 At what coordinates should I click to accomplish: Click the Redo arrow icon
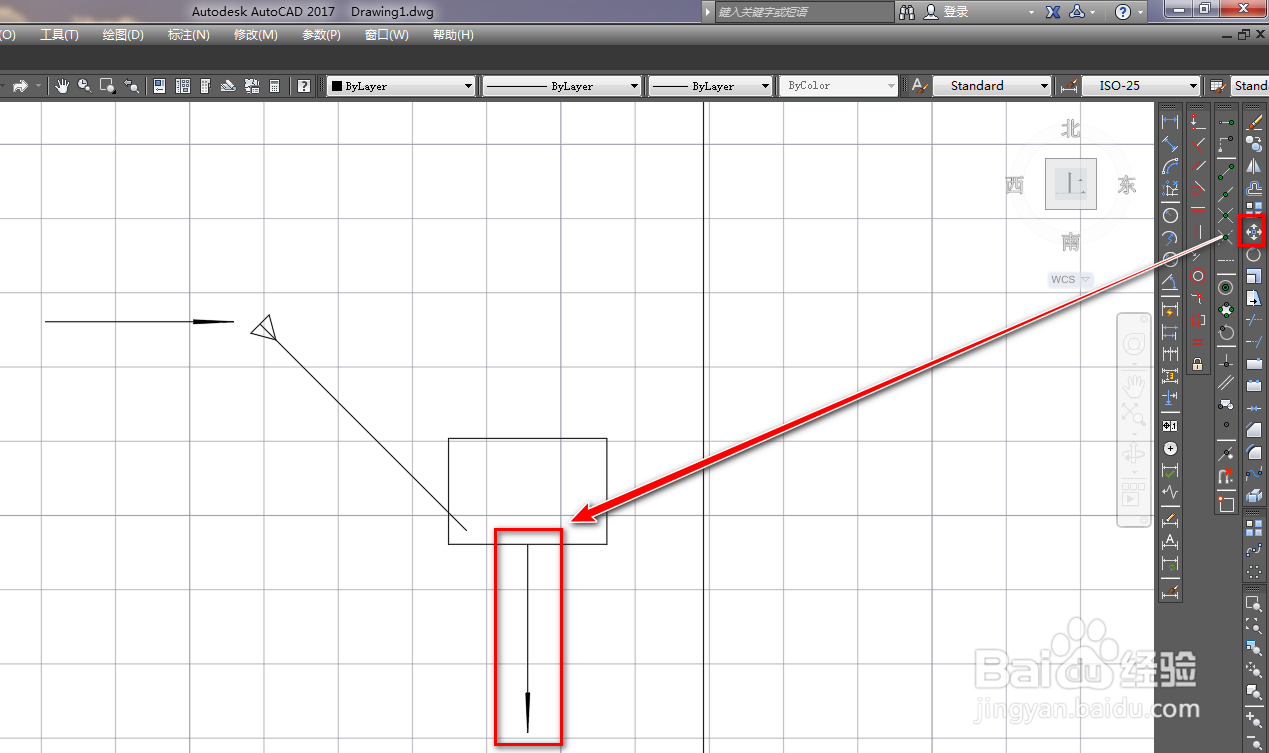click(x=19, y=86)
